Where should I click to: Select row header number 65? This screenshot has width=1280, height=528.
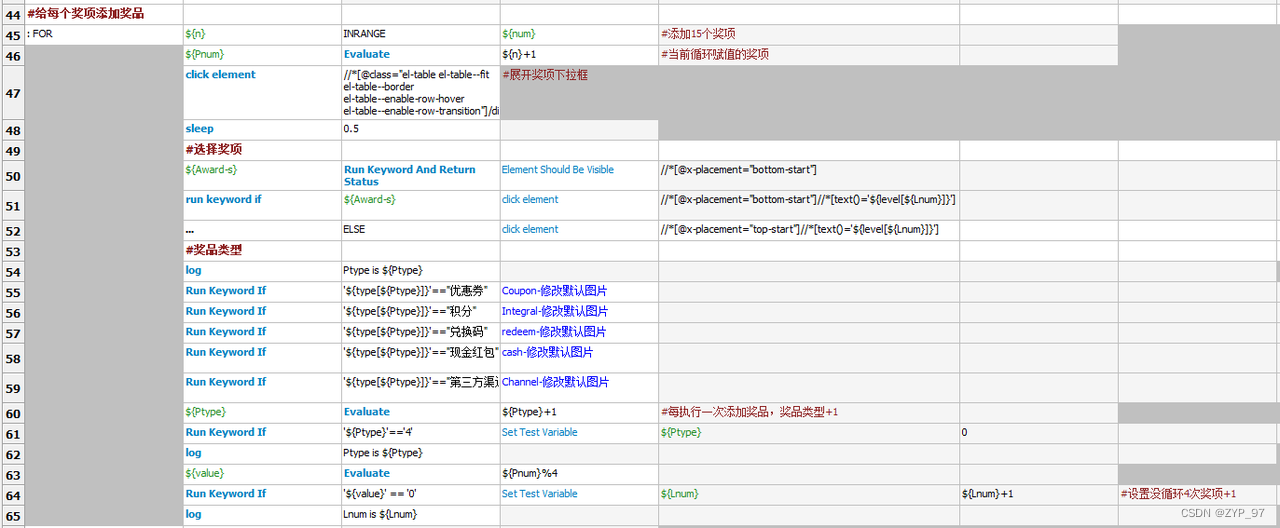pos(12,515)
